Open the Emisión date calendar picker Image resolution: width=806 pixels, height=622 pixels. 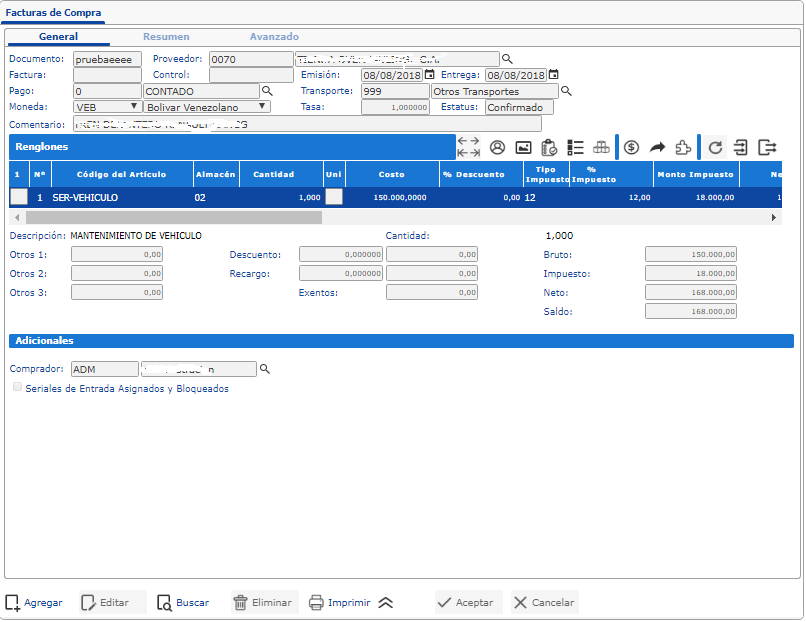coord(430,75)
